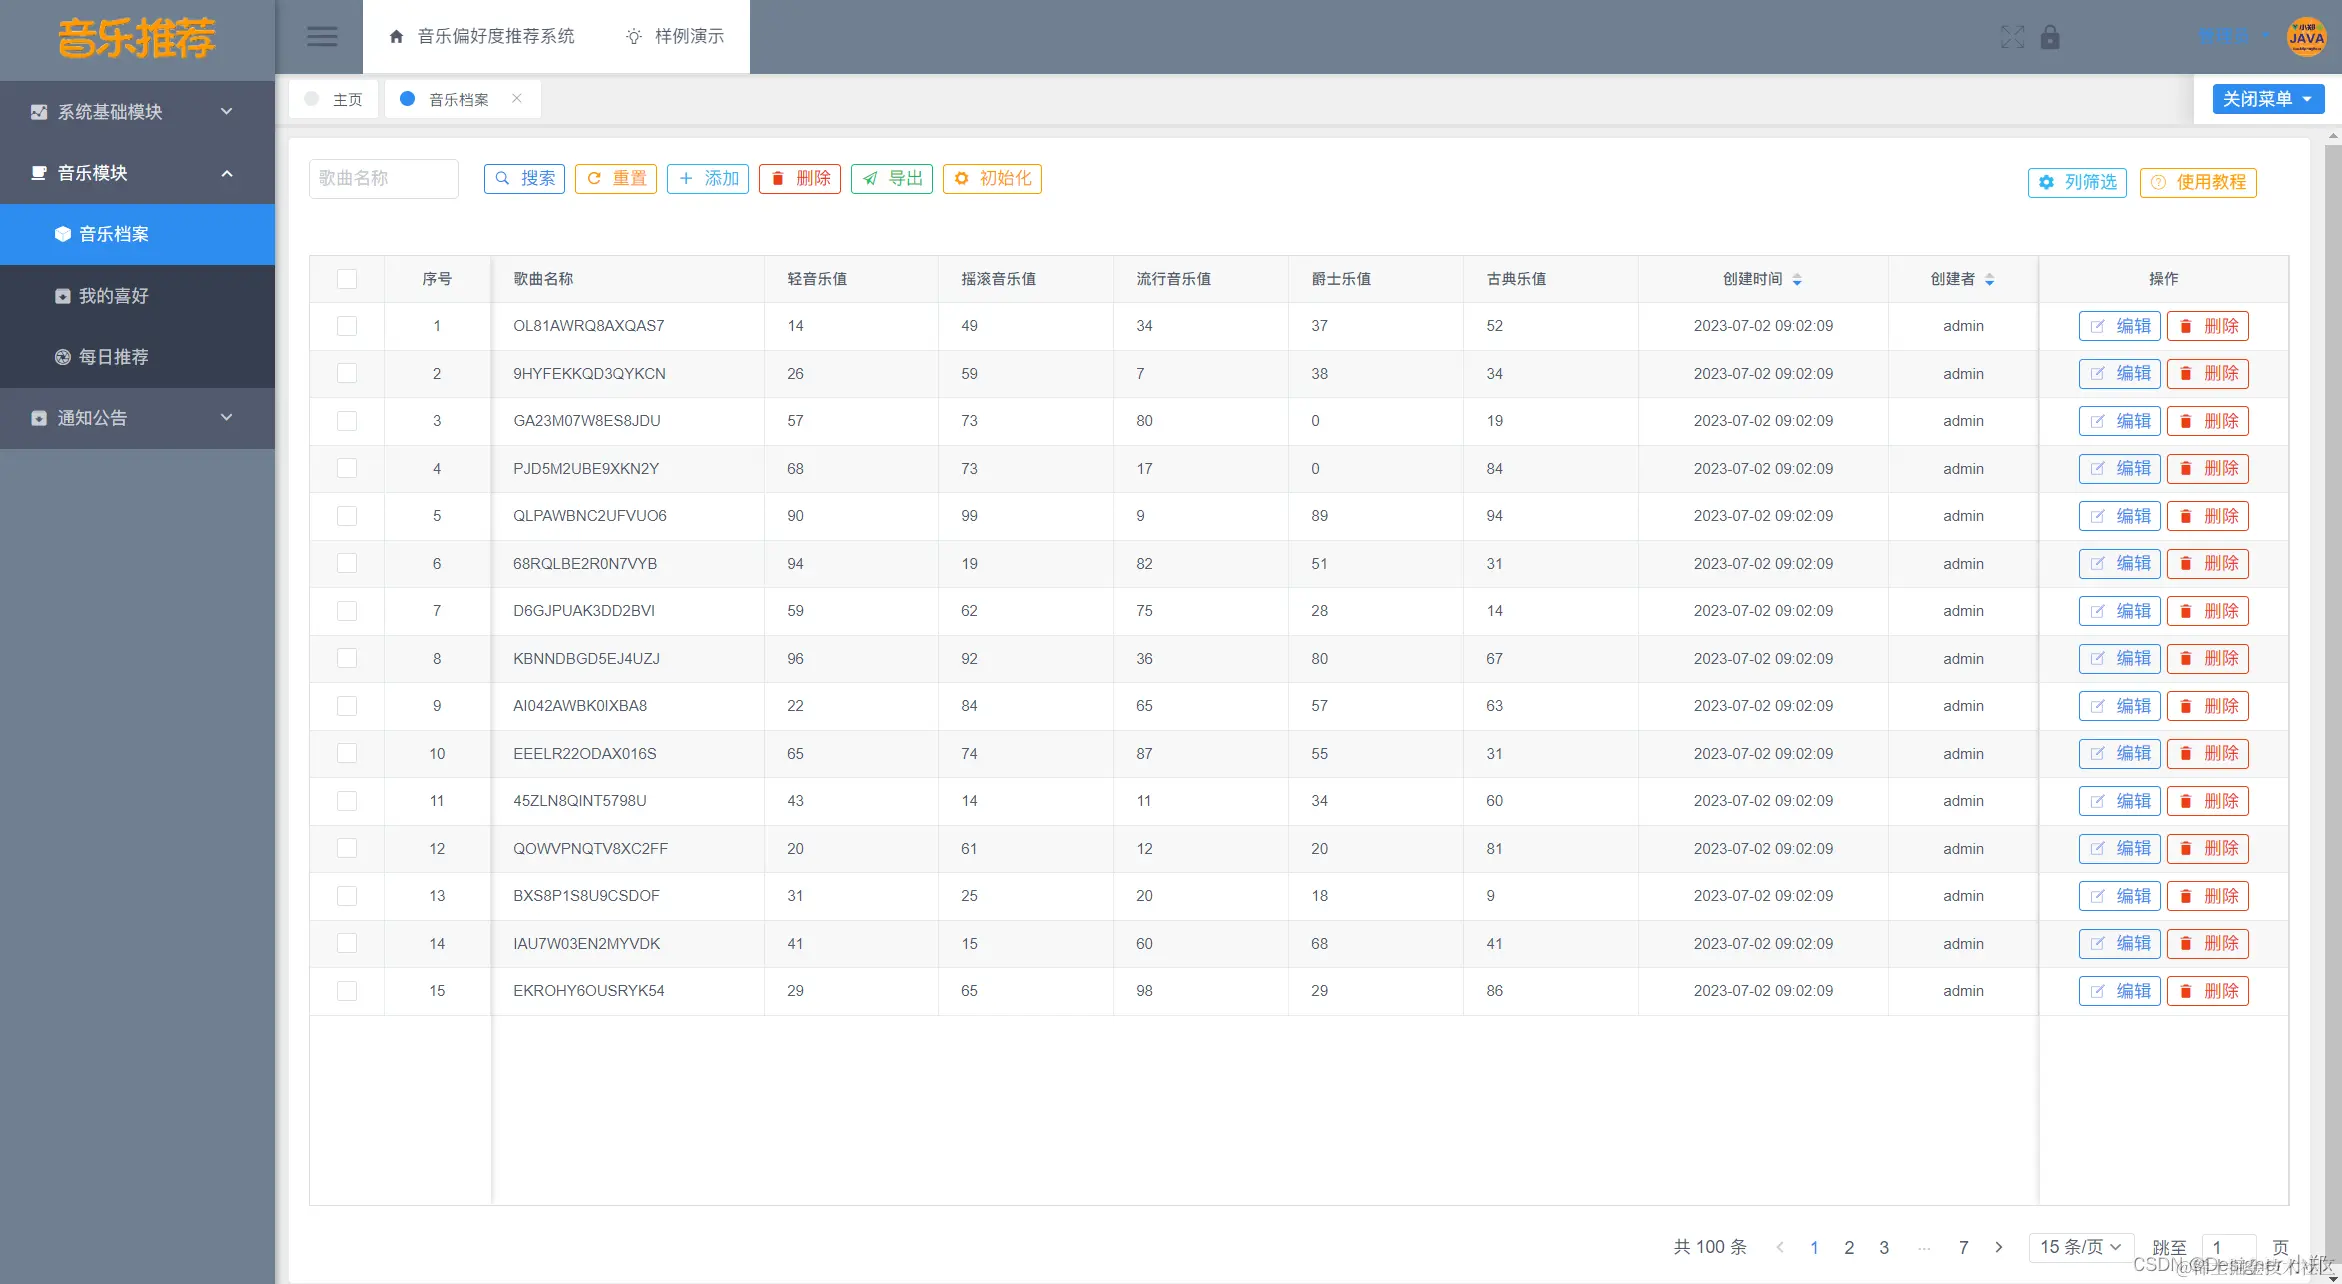Image resolution: width=2342 pixels, height=1284 pixels.
Task: Click the fullscreen toggle icon
Action: (x=2012, y=37)
